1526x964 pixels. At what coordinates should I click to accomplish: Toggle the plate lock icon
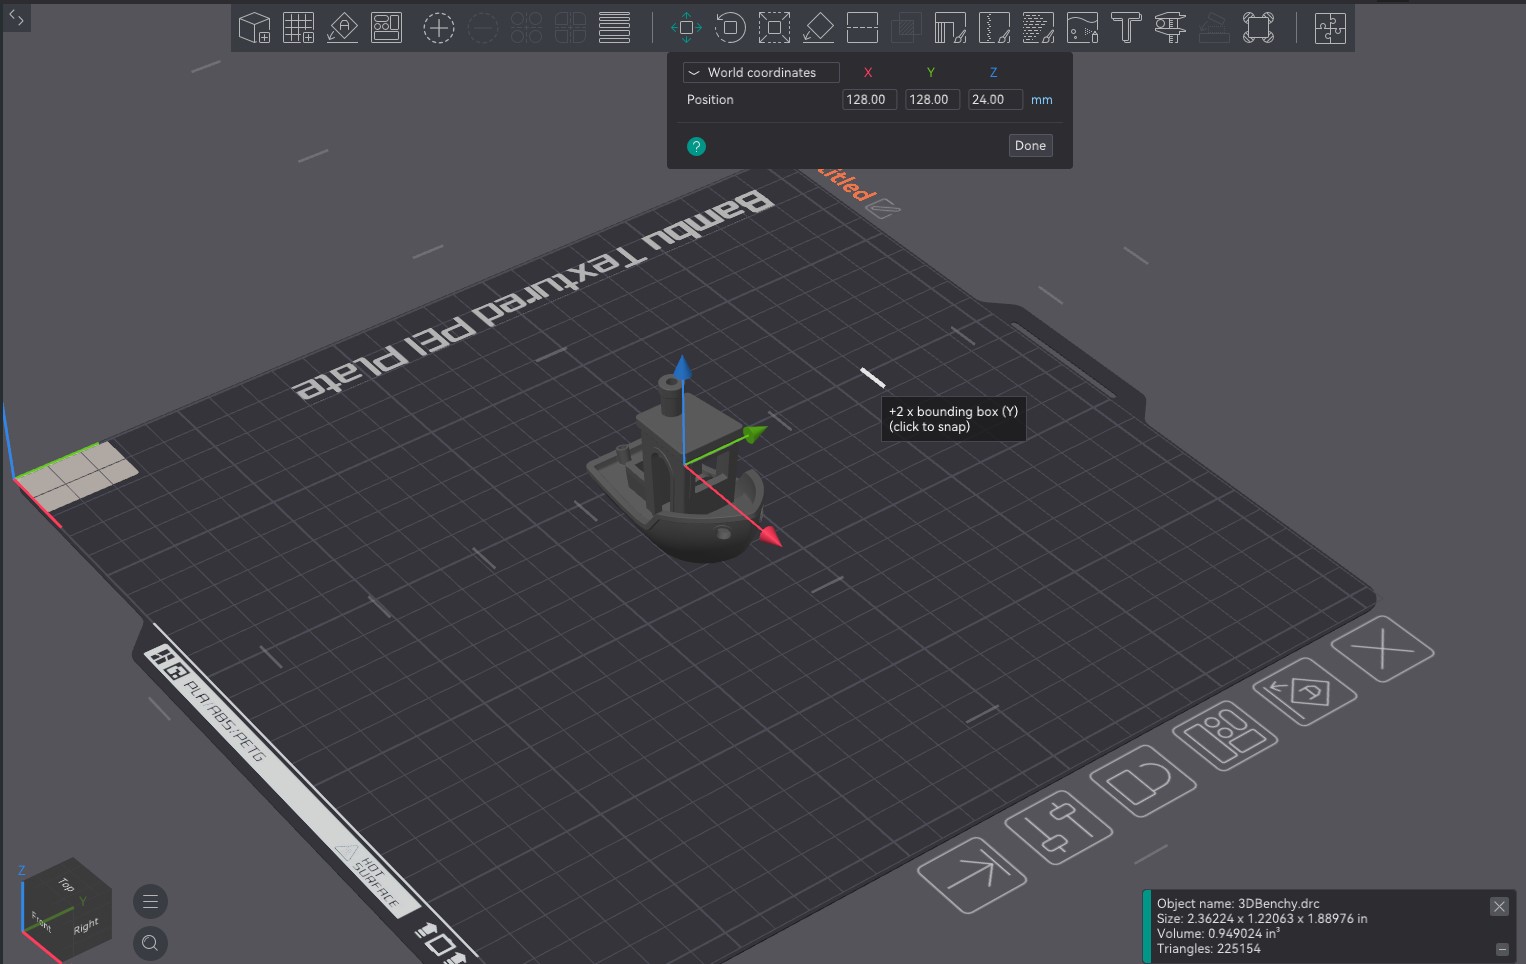click(1143, 780)
